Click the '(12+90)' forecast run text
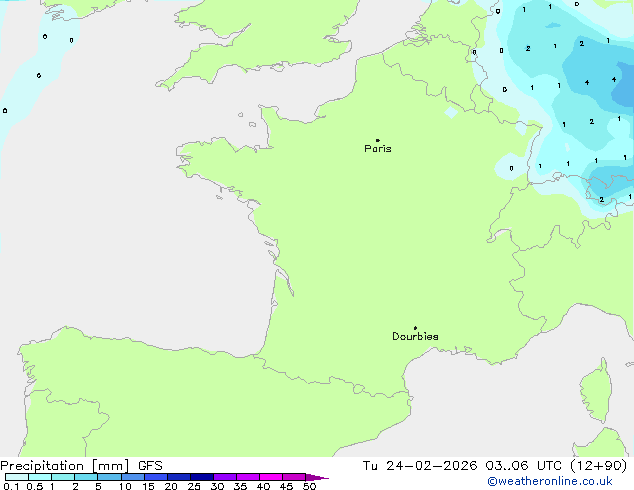 click(x=598, y=466)
